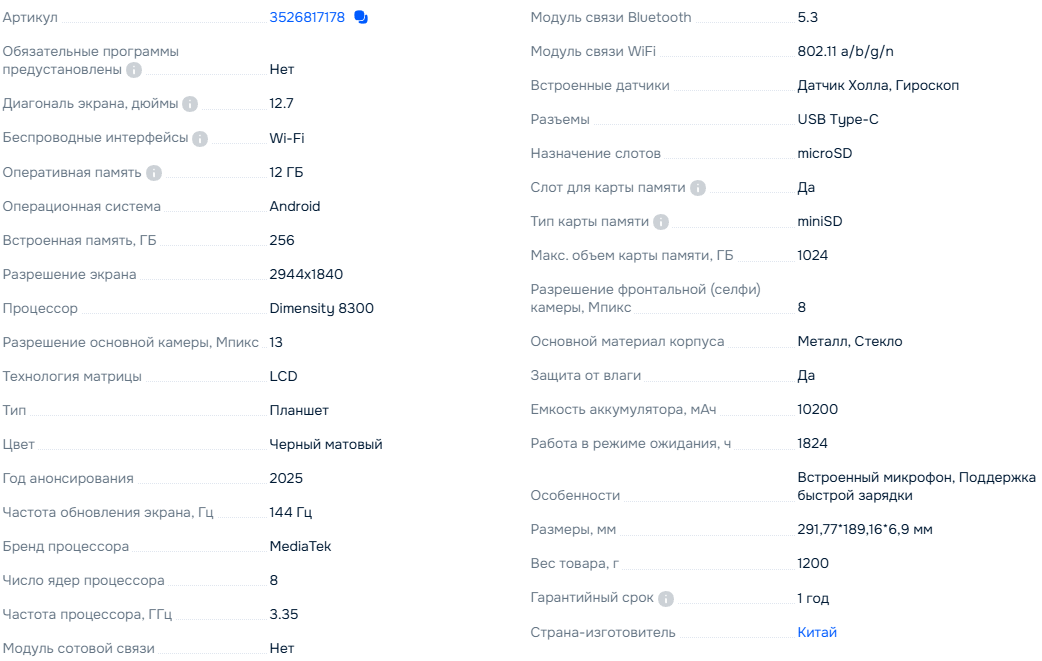1042x661 pixels.
Task: Copy the article number with the copy icon
Action: 361,17
